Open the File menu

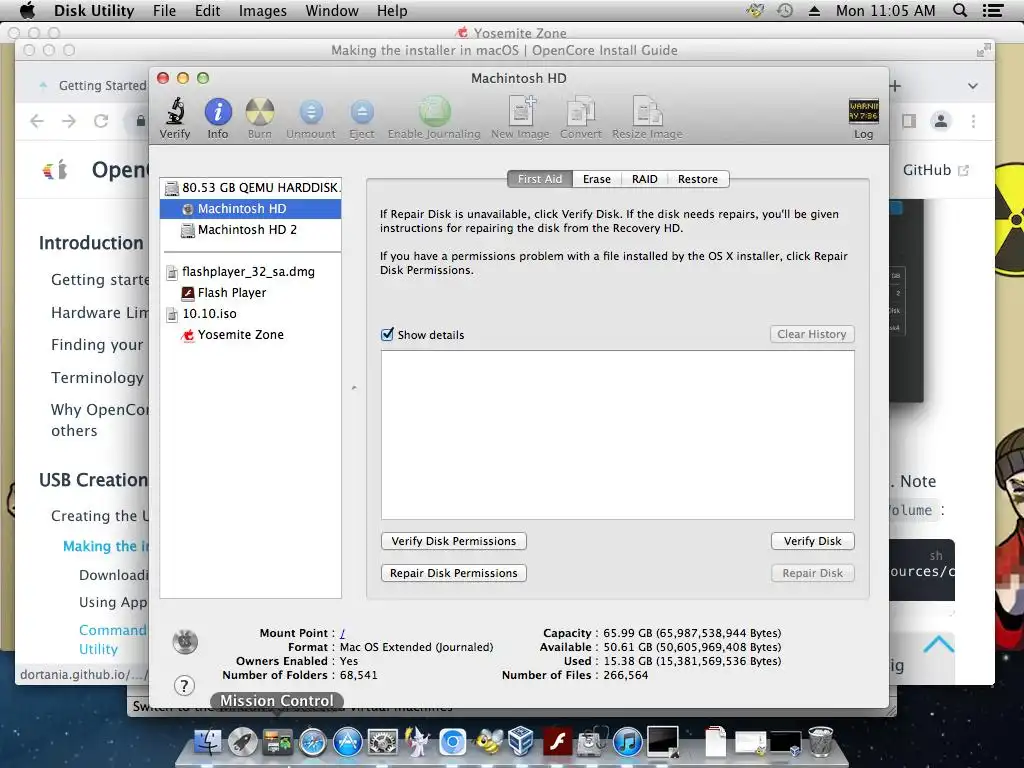164,10
